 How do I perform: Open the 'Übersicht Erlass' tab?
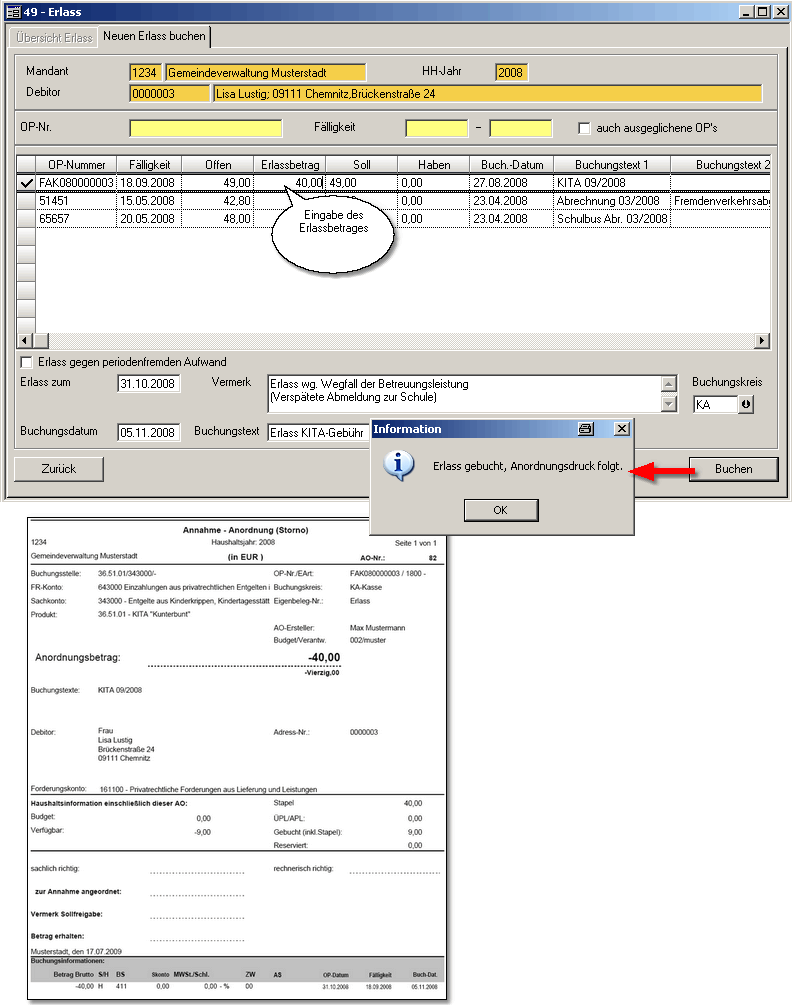tap(51, 37)
